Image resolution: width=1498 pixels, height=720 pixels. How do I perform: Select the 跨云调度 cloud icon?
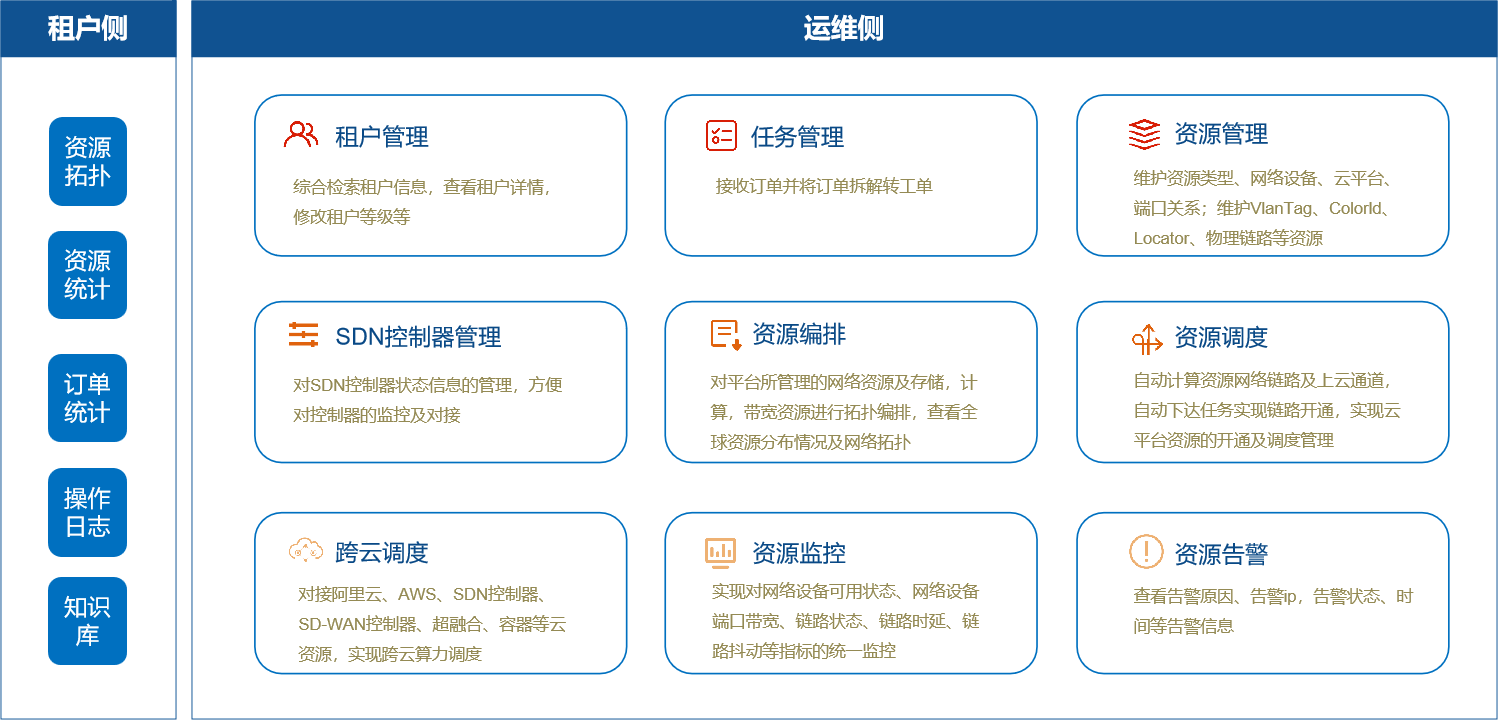[303, 548]
